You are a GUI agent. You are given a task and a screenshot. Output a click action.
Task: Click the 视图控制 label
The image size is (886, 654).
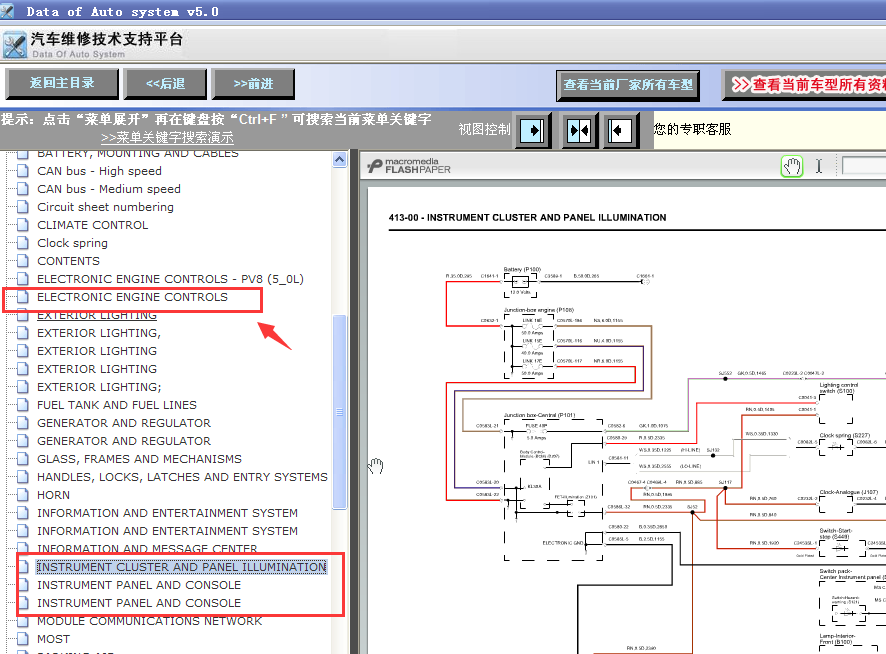(484, 129)
